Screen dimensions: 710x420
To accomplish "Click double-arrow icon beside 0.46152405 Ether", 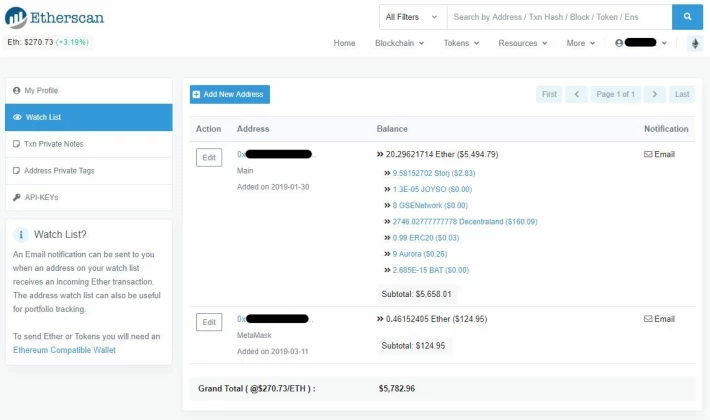I will [380, 319].
